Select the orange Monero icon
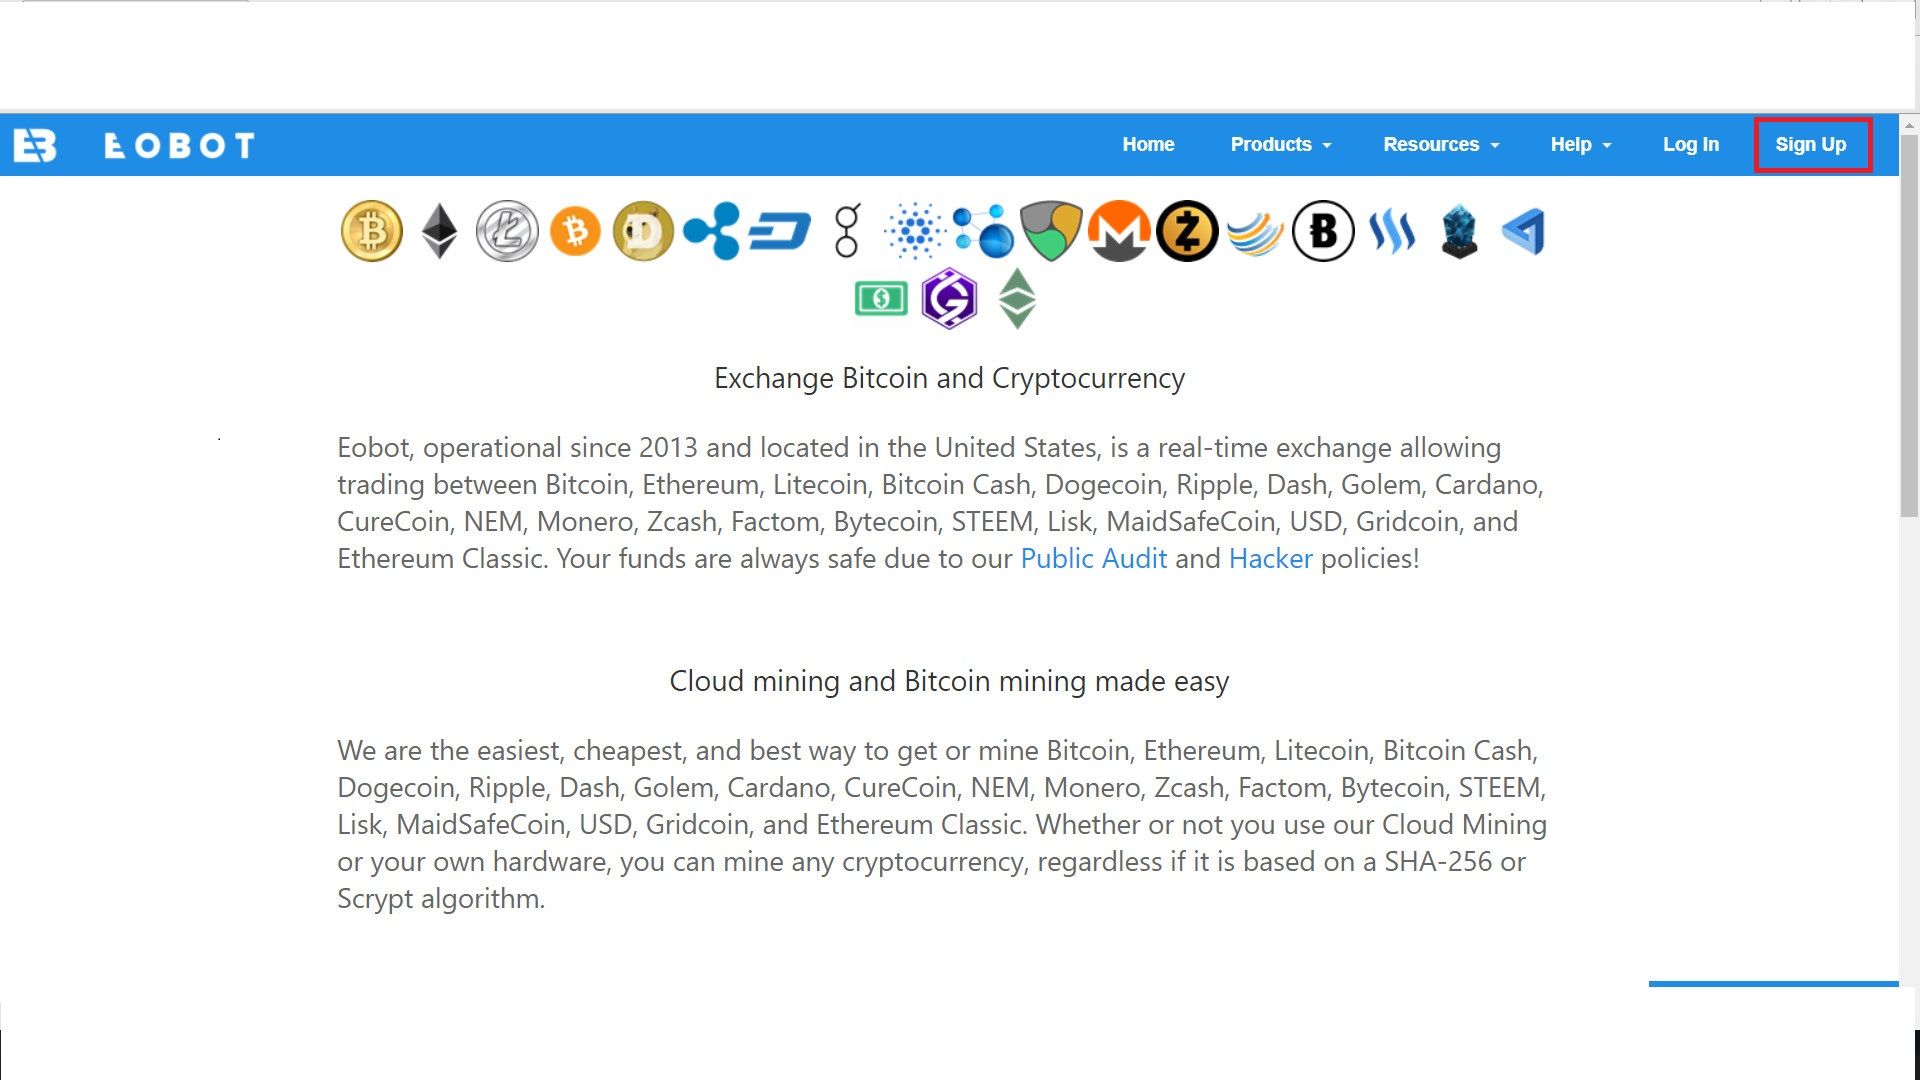This screenshot has height=1080, width=1920. pyautogui.click(x=1119, y=231)
